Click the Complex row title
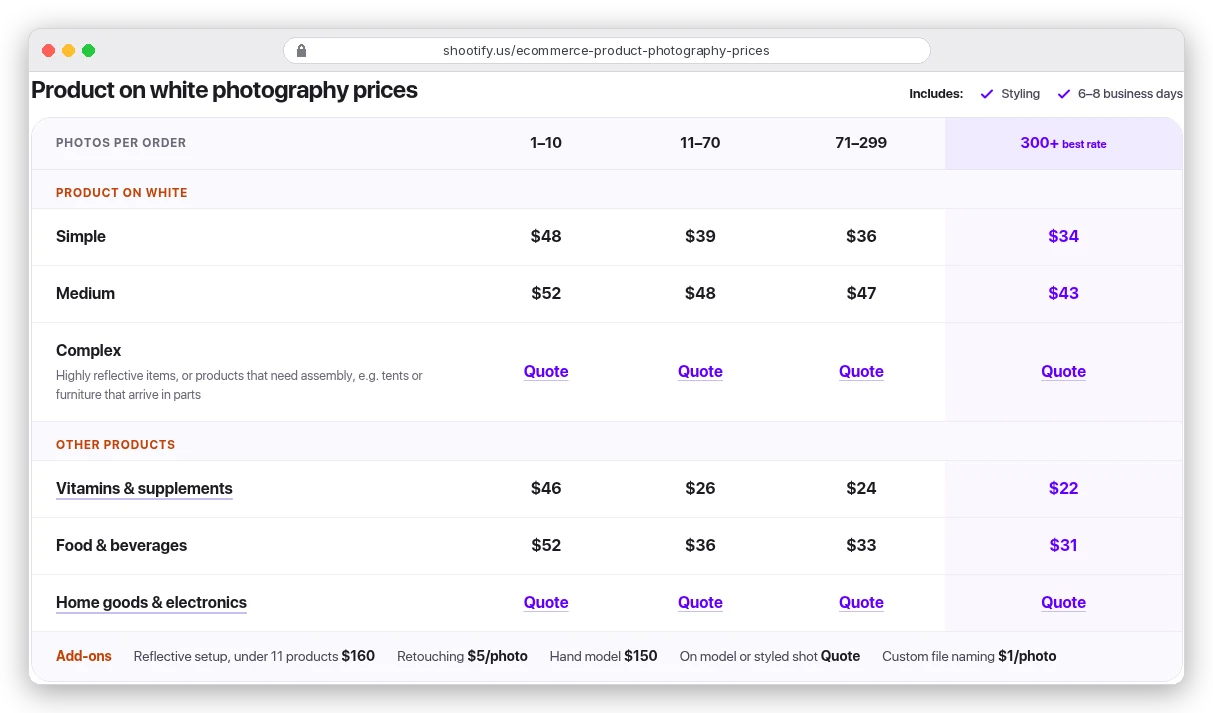1213x713 pixels. 88,350
